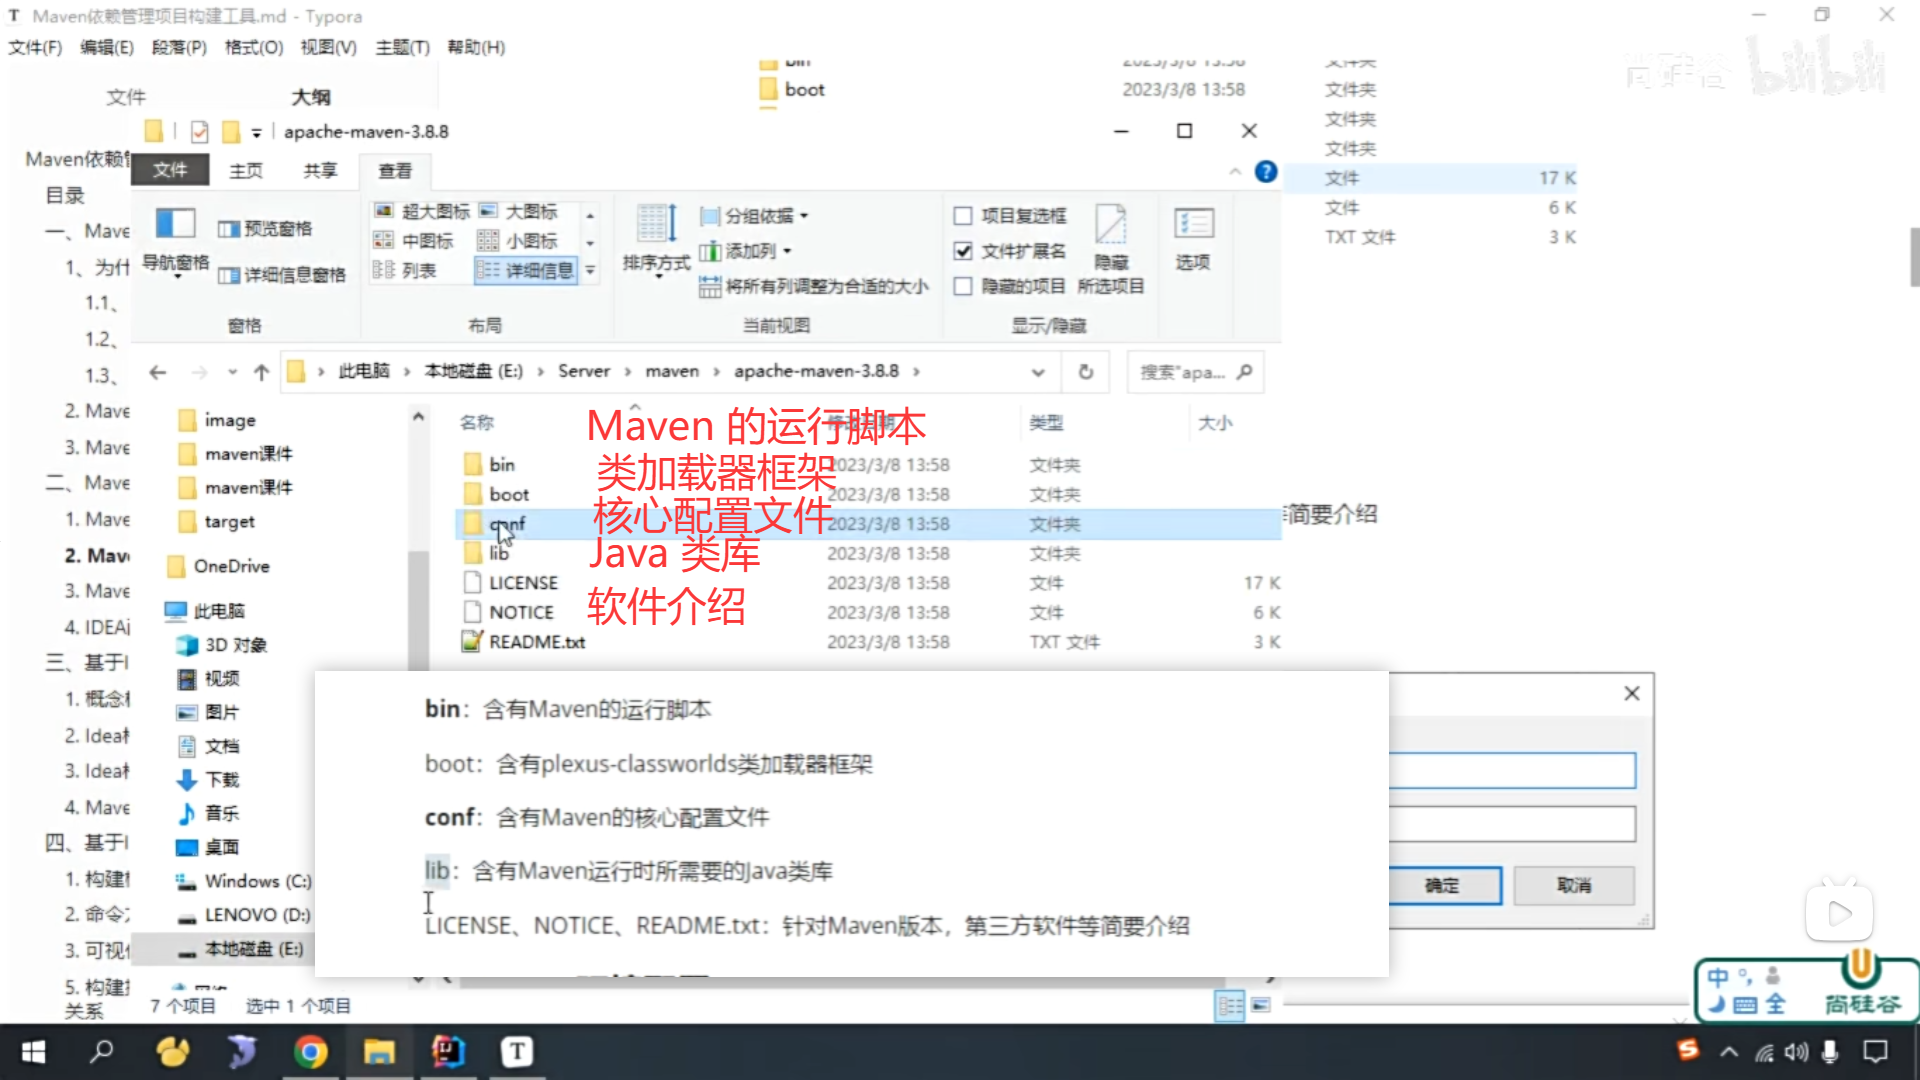
Task: Open IntelliJ IDEA from the taskbar
Action: (448, 1052)
